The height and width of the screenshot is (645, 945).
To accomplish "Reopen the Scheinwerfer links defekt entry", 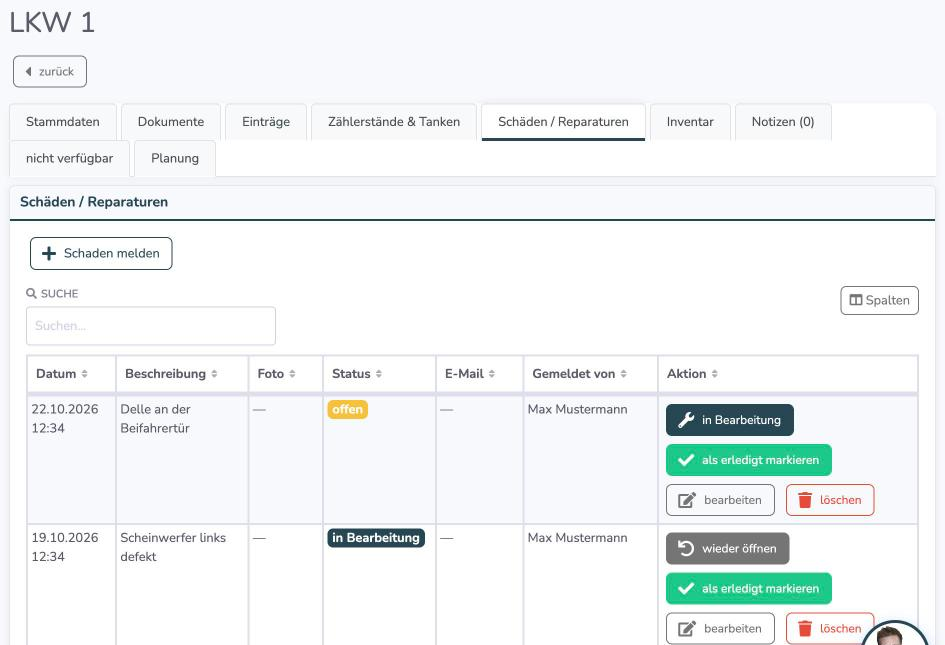I will click(727, 549).
